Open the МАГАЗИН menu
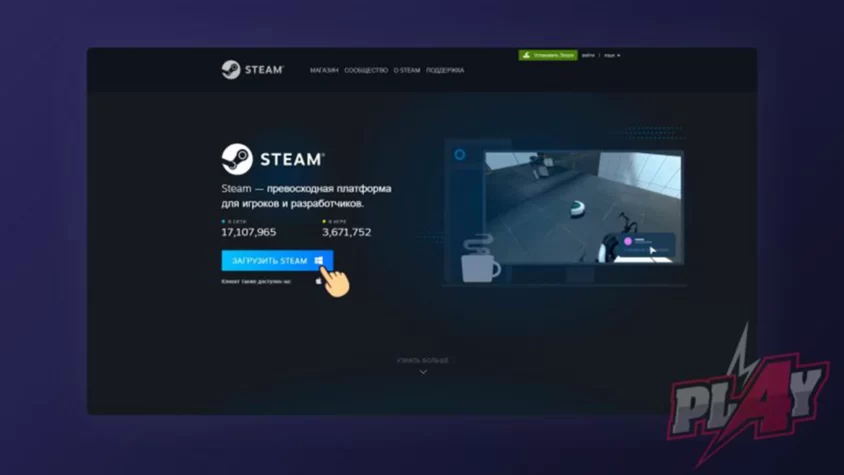The width and height of the screenshot is (844, 475). 324,71
